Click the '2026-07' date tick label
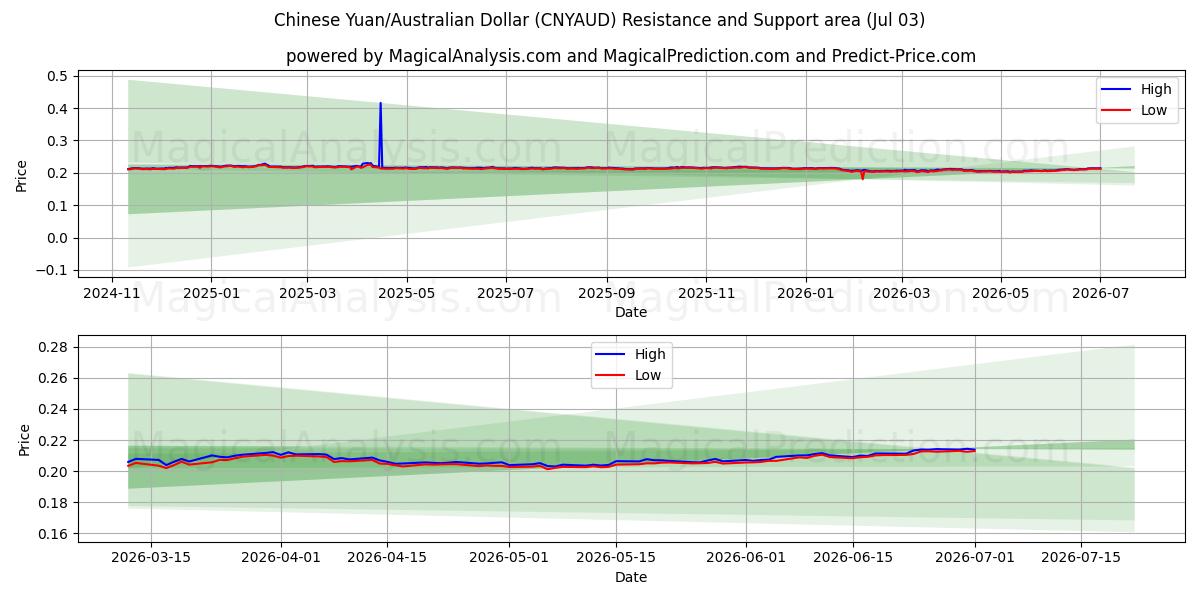 (x=1100, y=293)
